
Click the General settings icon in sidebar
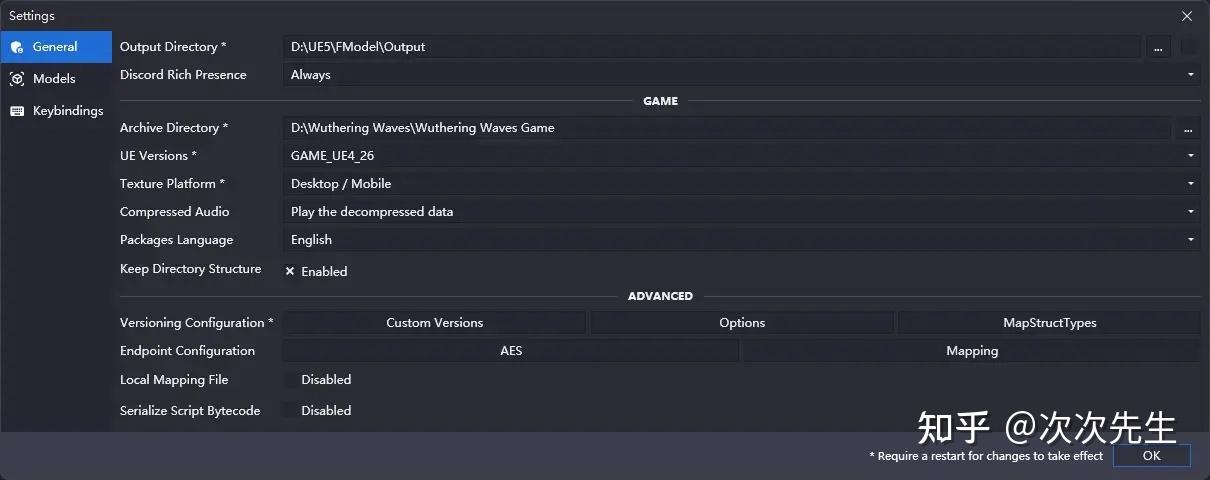click(17, 47)
